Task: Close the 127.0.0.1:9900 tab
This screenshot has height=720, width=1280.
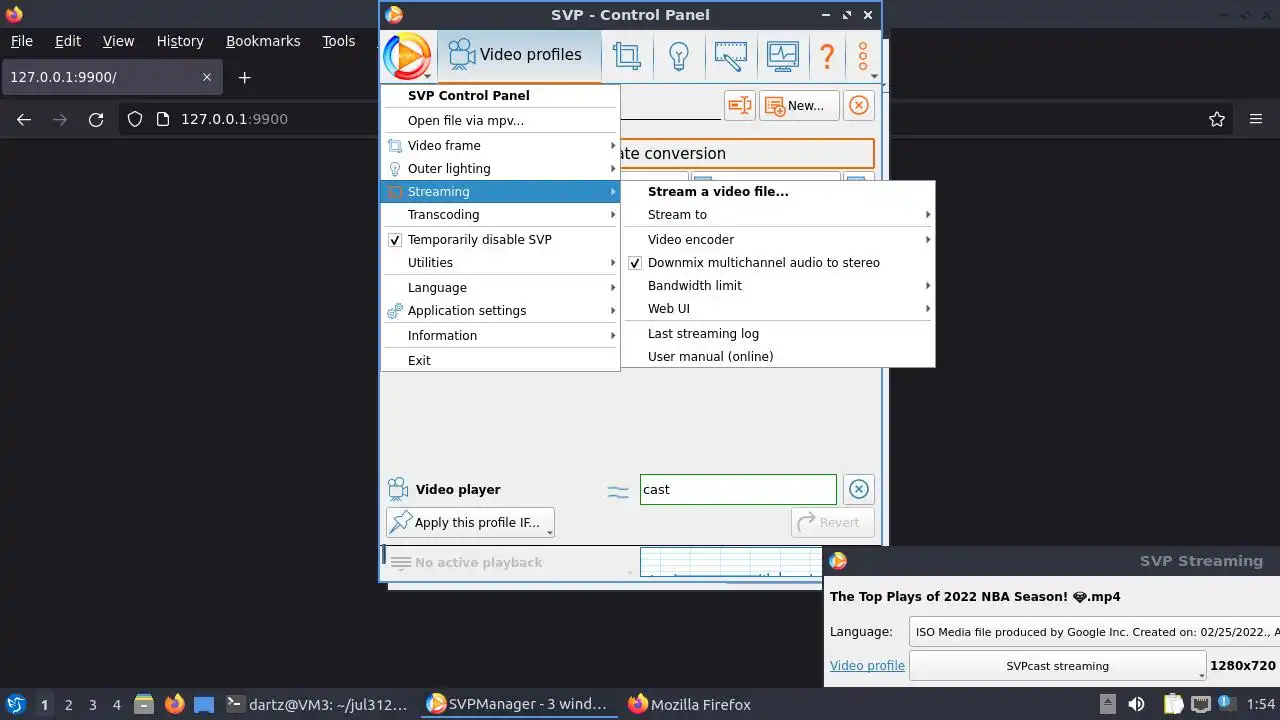Action: [x=207, y=77]
